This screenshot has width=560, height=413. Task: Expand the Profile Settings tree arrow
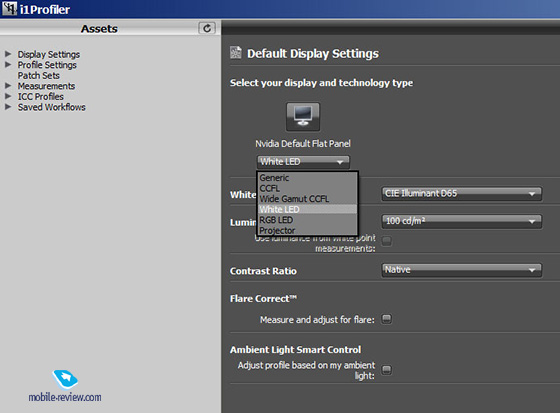[x=8, y=65]
